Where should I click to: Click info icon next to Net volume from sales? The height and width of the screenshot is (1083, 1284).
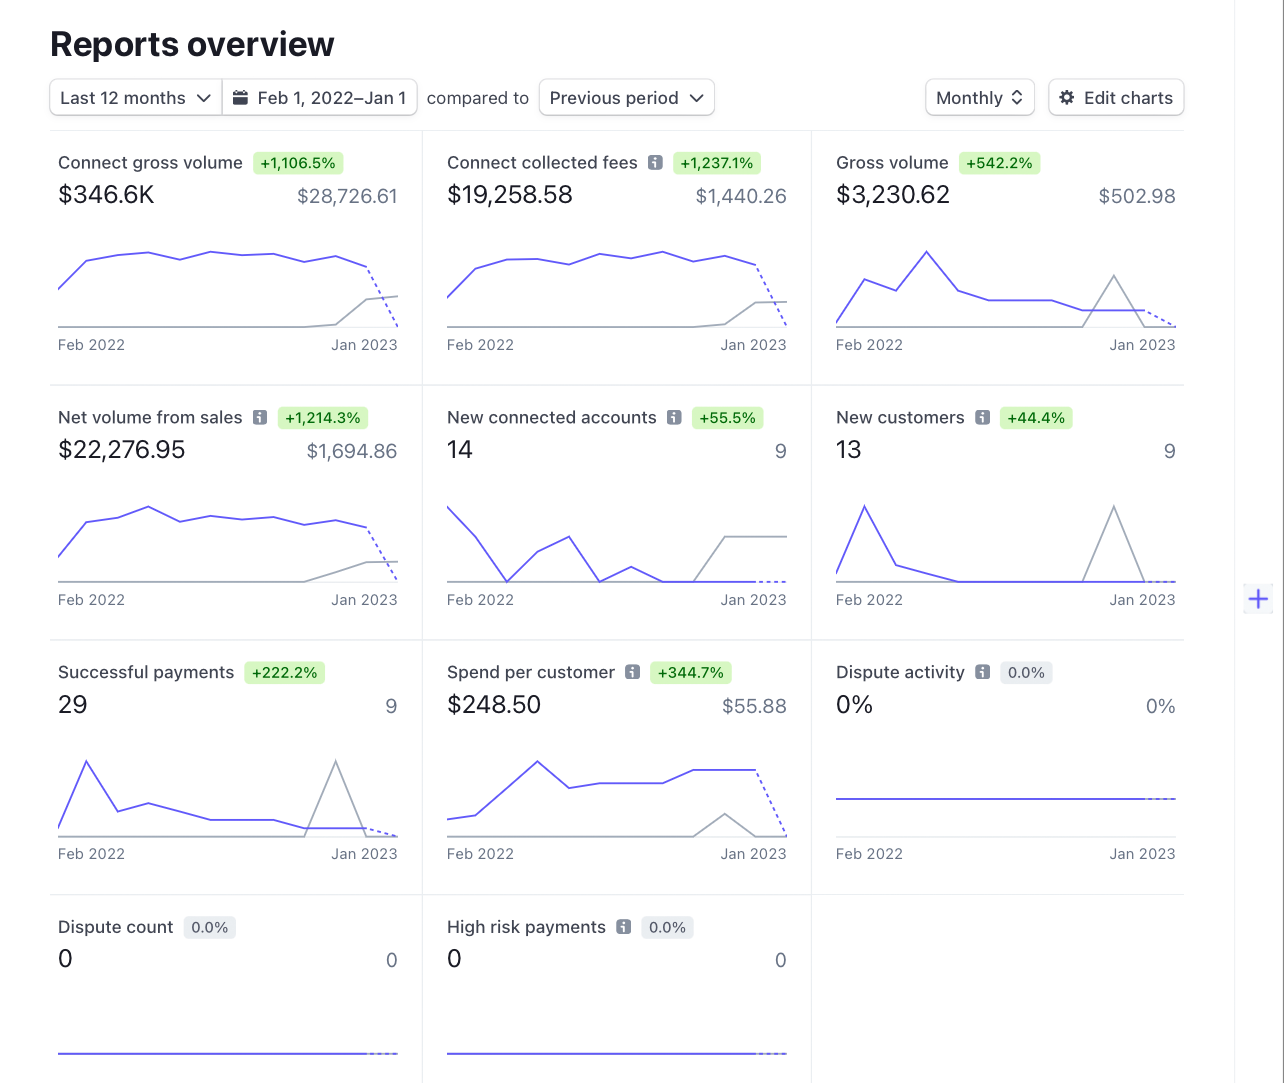[260, 418]
